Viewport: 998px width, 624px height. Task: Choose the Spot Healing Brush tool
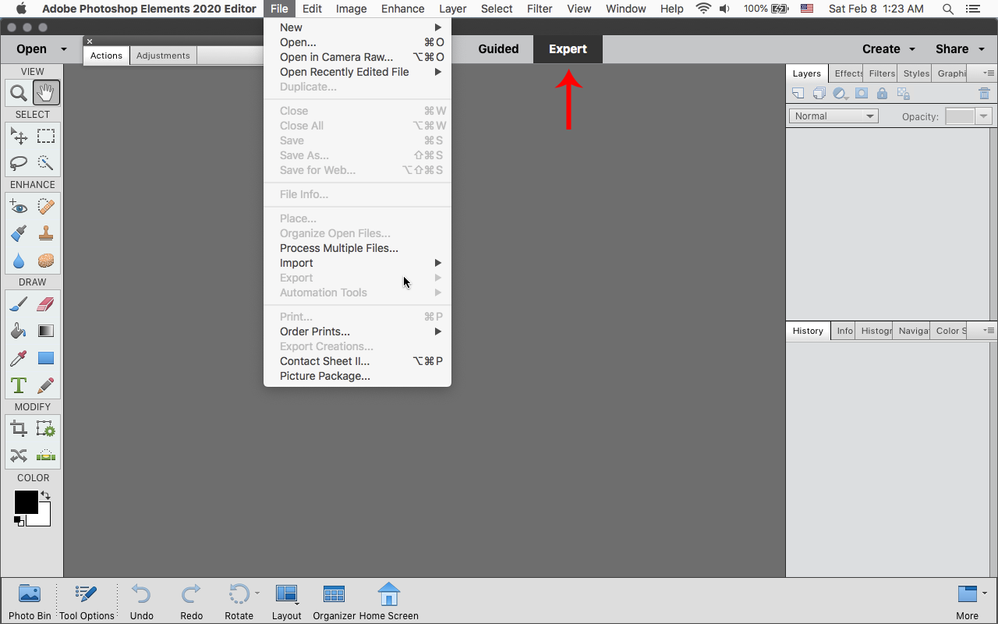click(46, 206)
